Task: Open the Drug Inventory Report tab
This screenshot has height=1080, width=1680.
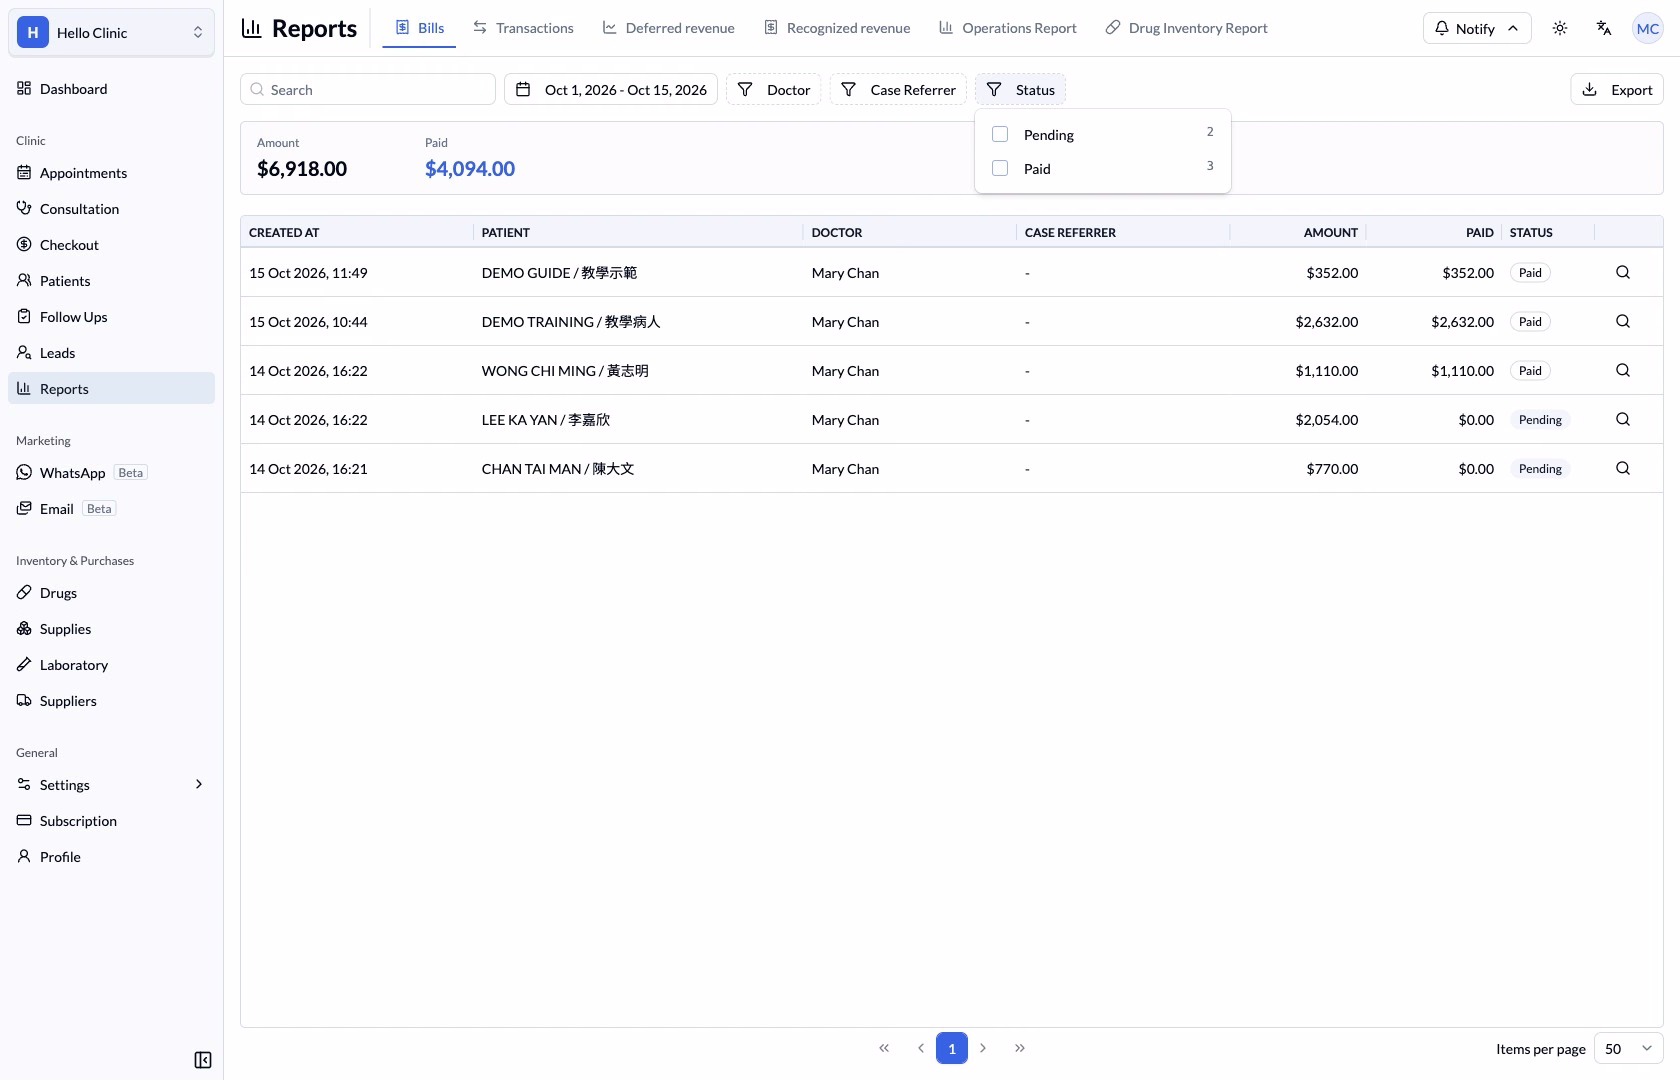Action: click(1186, 28)
